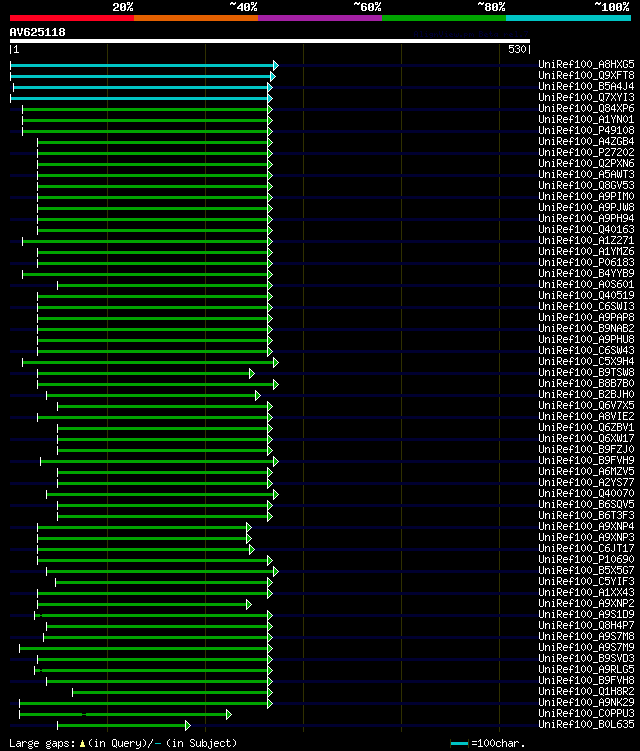Click the UniRef100_Q8H4P7 label
The image size is (640, 751).
(x=586, y=626)
